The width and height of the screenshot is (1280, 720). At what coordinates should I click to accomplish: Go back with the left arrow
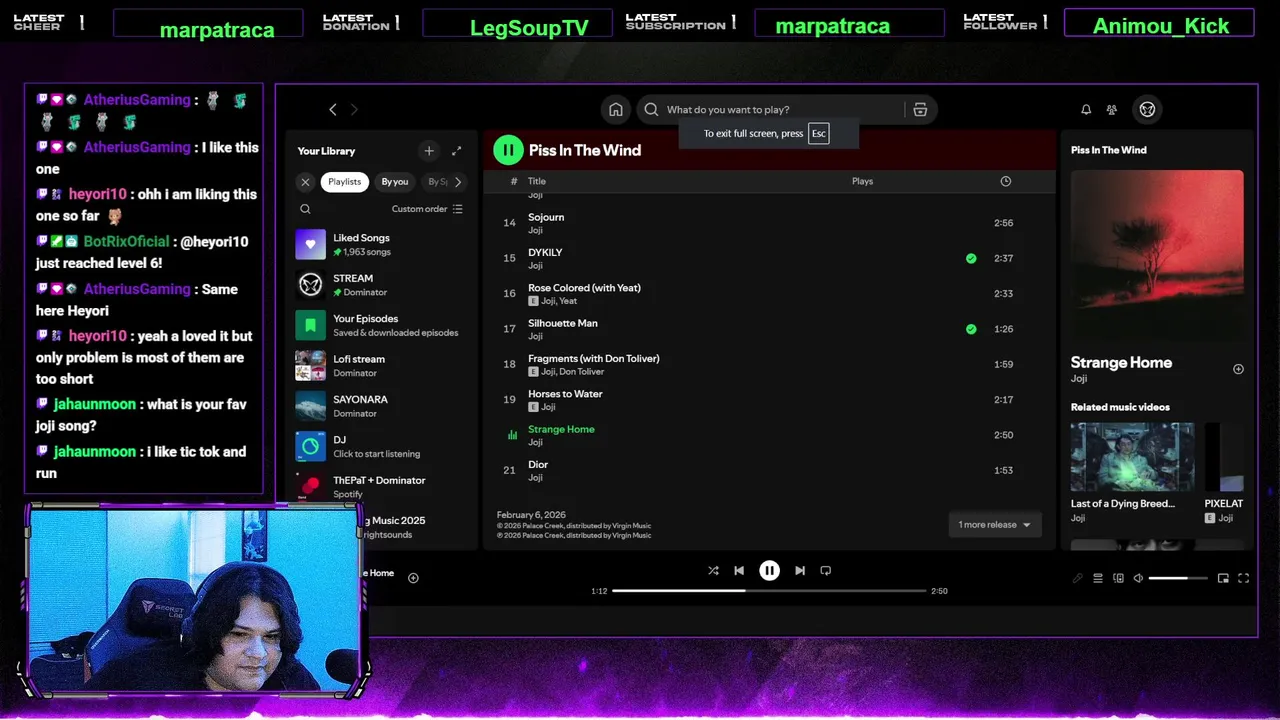[333, 110]
